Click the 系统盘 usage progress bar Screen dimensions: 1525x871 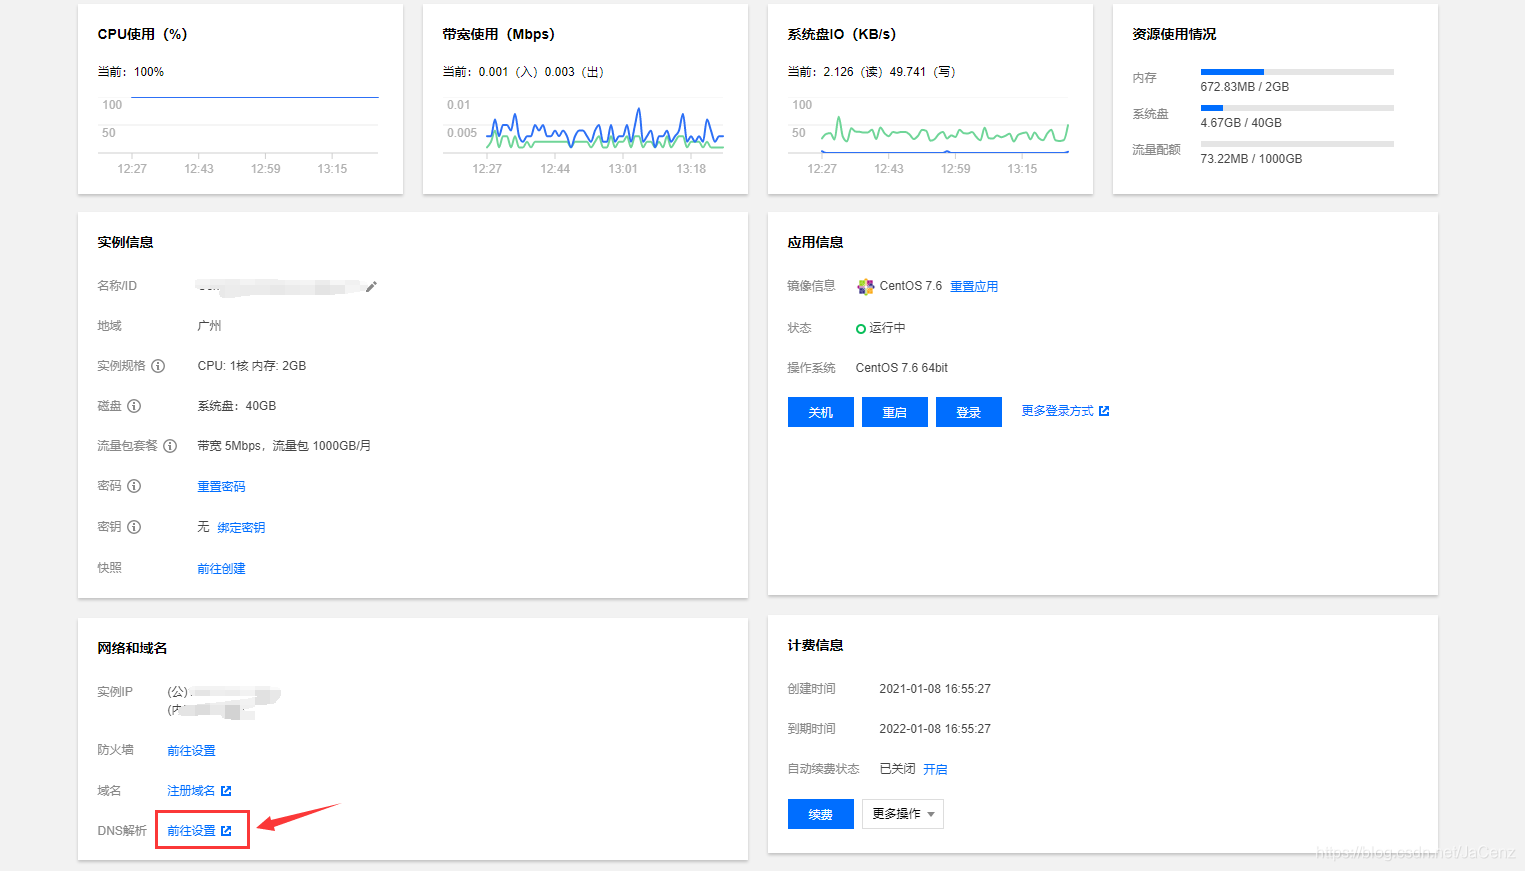[1297, 108]
